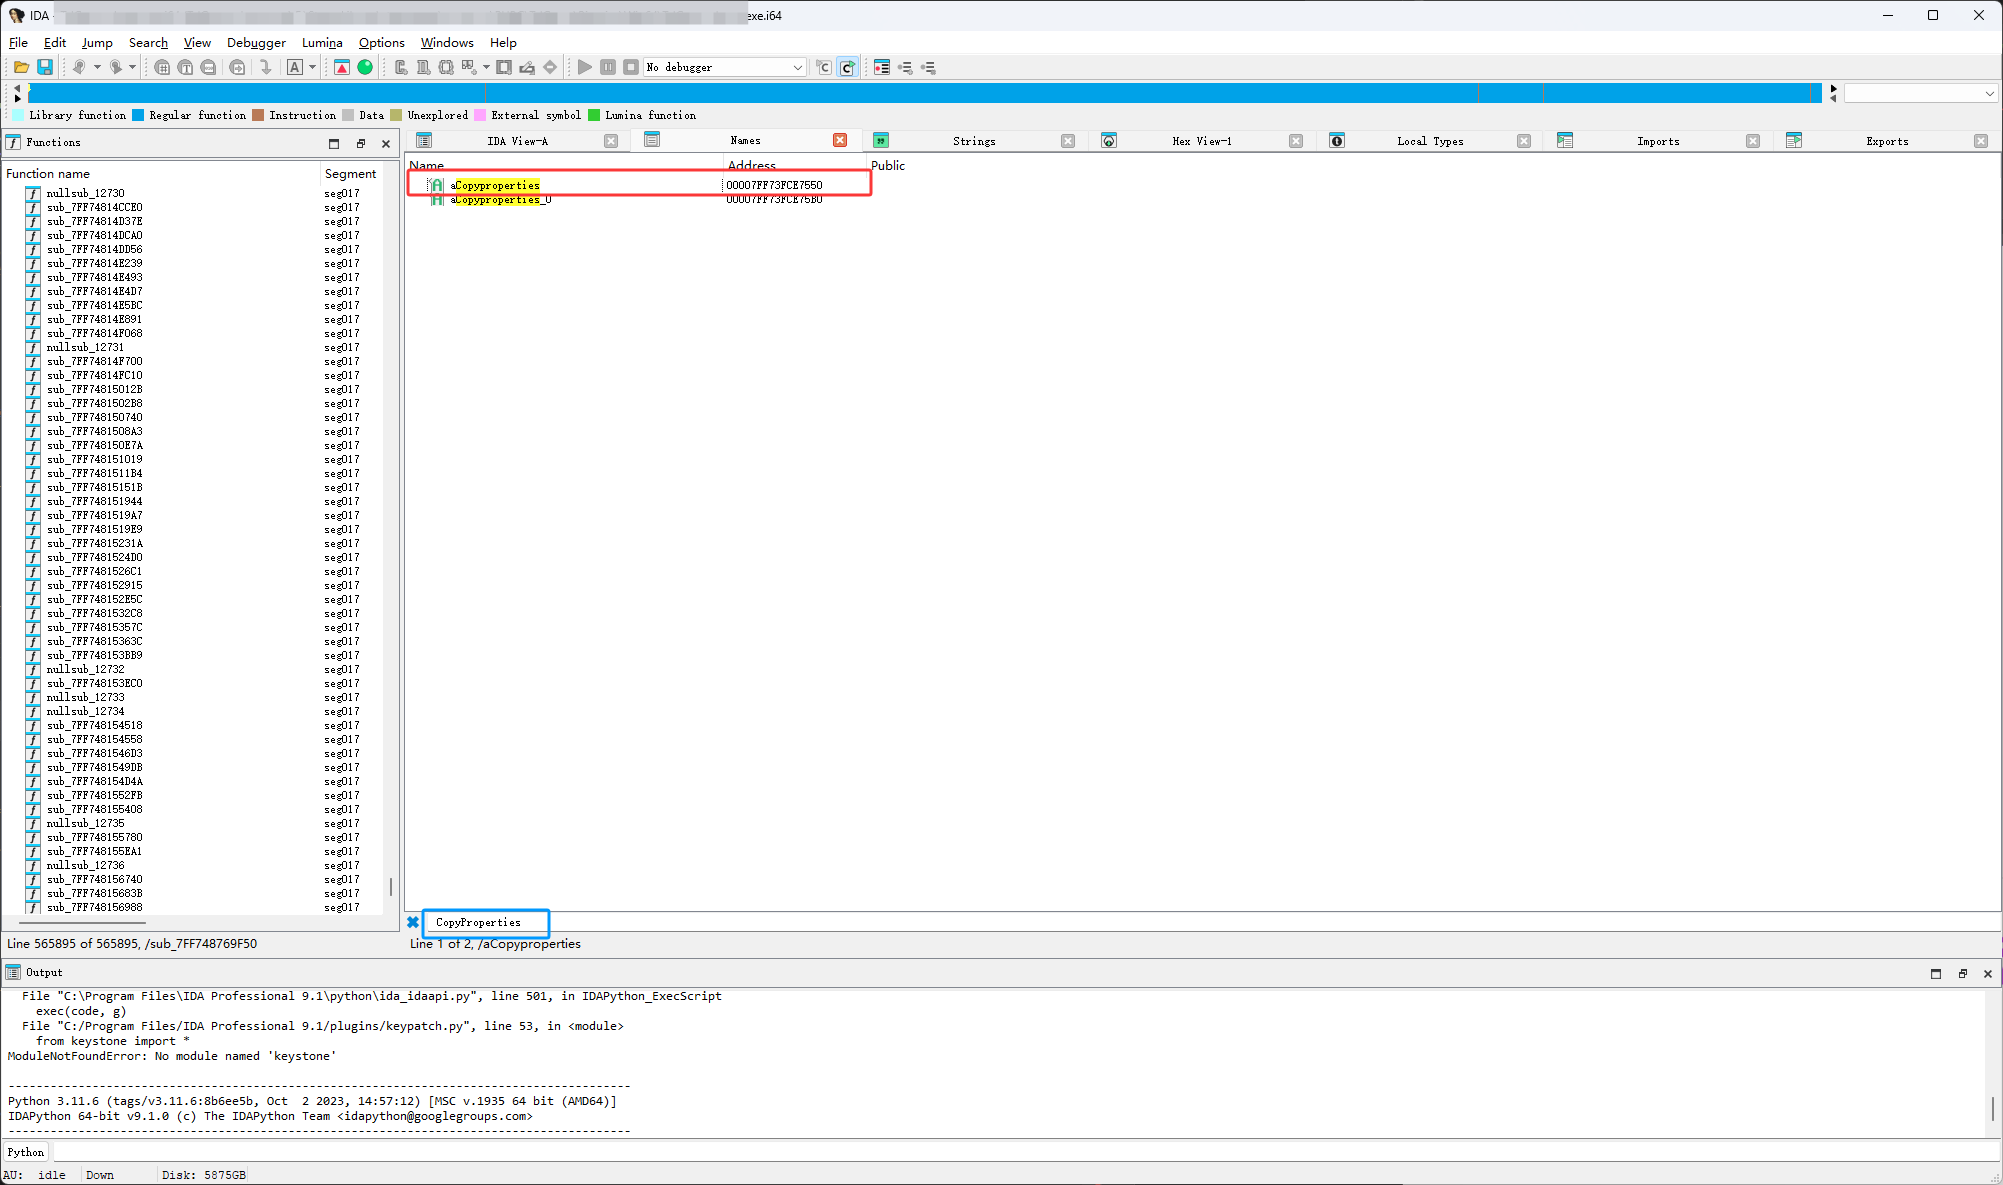This screenshot has width=2003, height=1185.
Task: Switch to the Strings tab
Action: (973, 141)
